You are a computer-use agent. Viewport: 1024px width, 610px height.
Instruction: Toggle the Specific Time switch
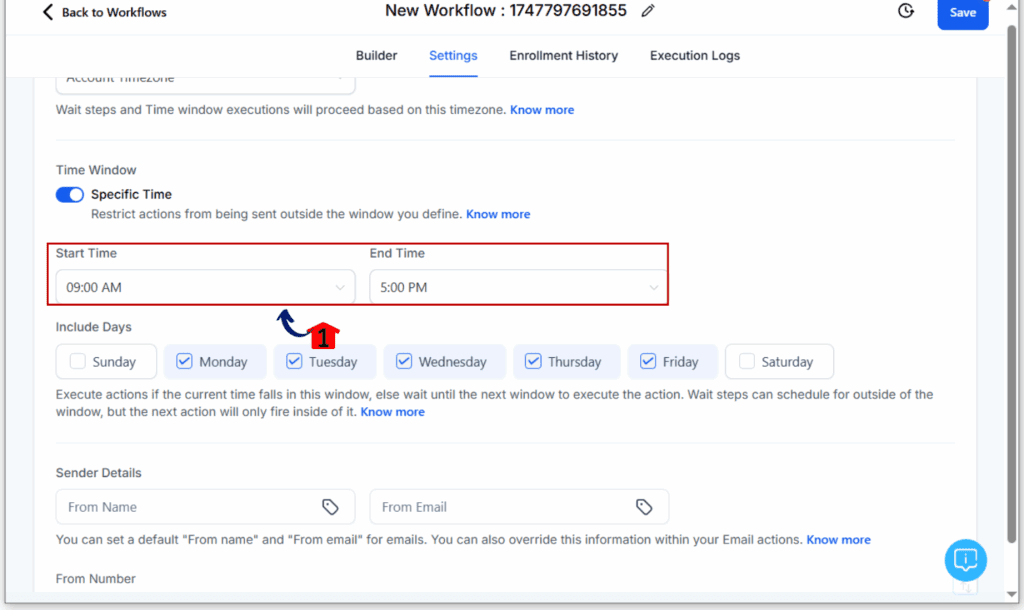click(70, 195)
